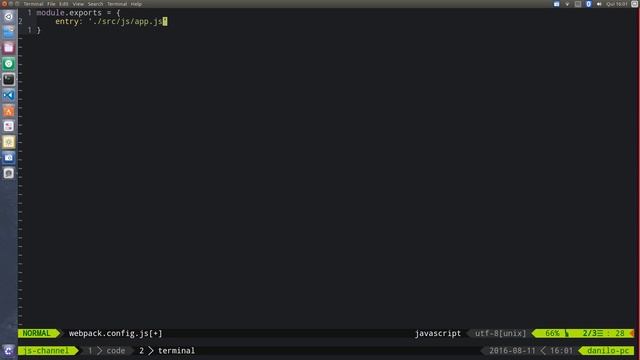
Task: Place cursor at the highlighted quote character
Action: (165, 21)
